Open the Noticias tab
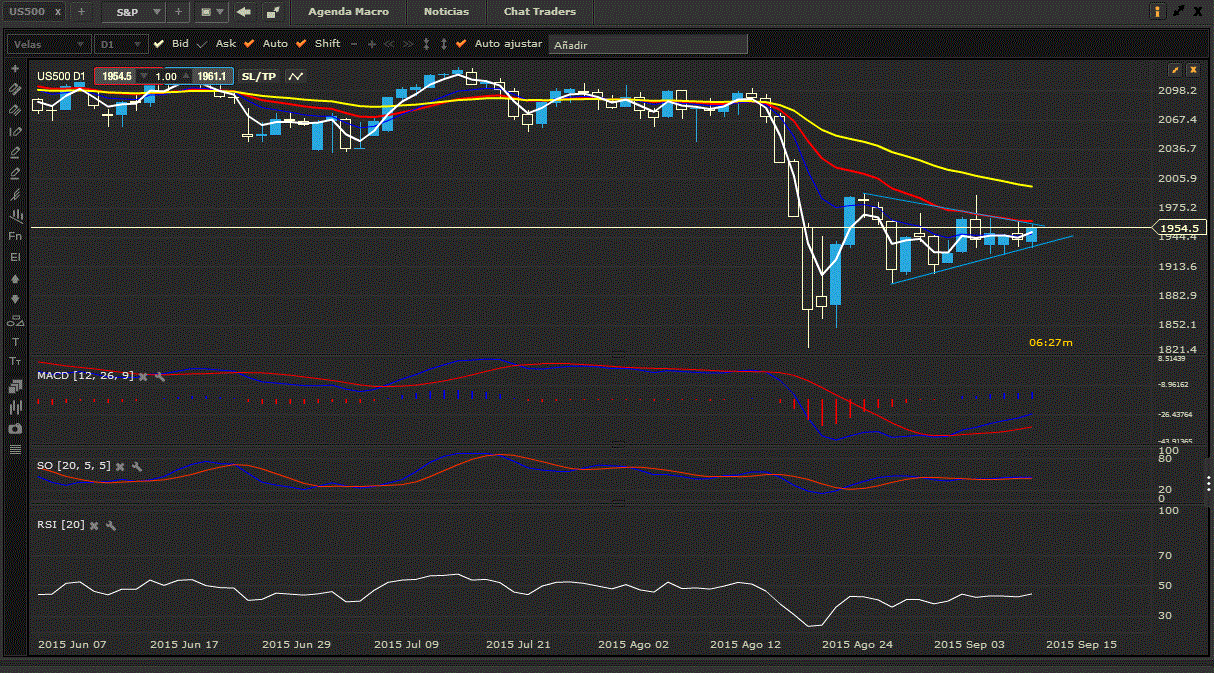The image size is (1214, 673). (x=447, y=12)
